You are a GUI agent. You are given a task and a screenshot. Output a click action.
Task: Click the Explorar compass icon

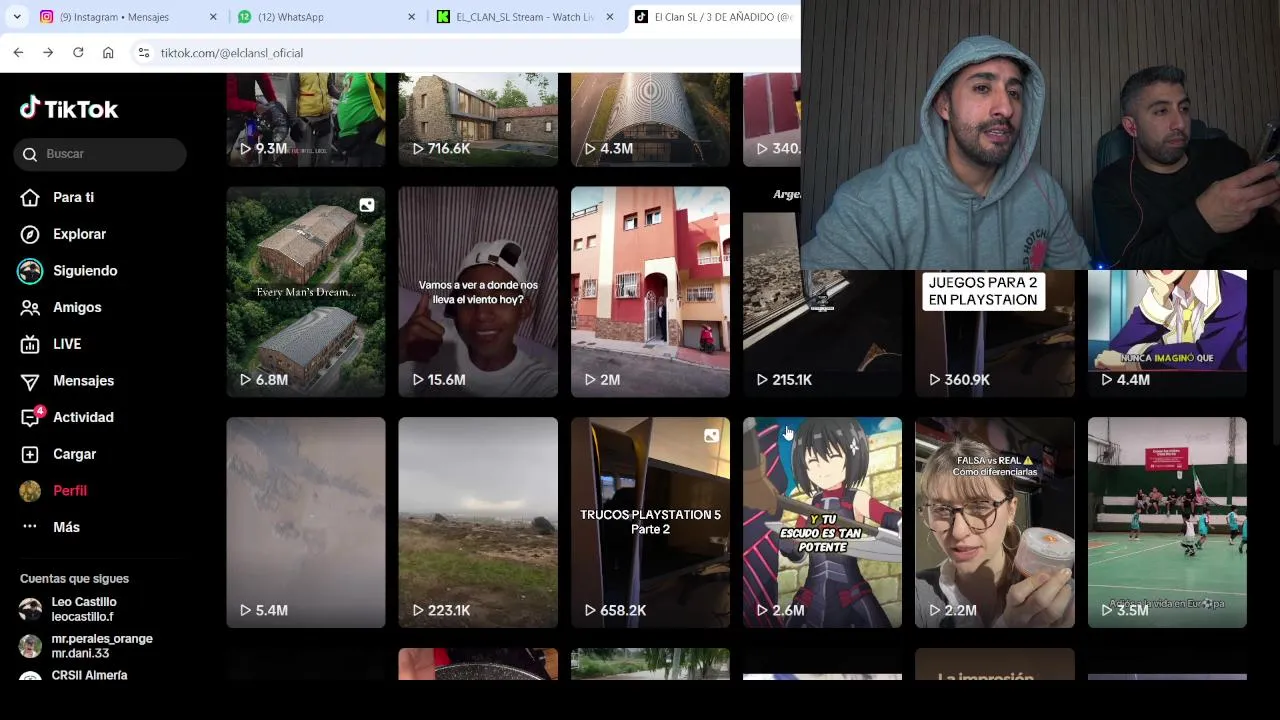click(31, 234)
